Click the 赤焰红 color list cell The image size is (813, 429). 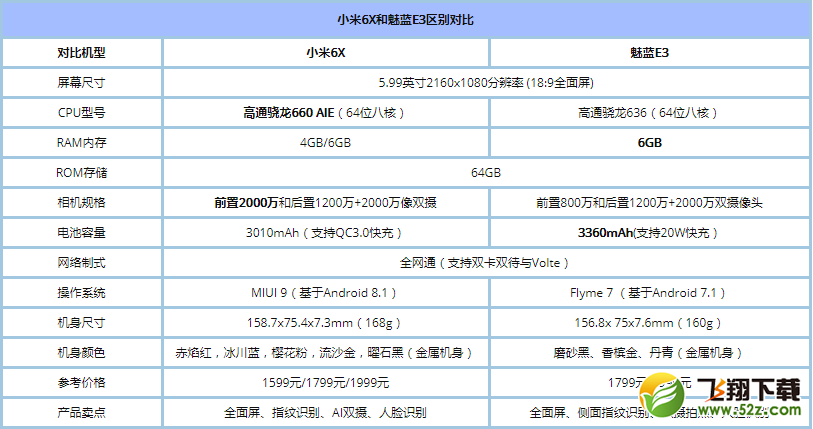pos(326,353)
